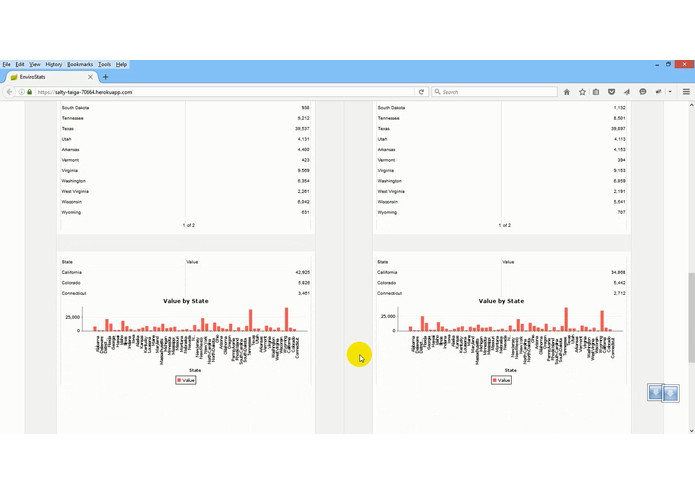
Task: Click the EnviroStats tab favicon
Action: click(14, 77)
